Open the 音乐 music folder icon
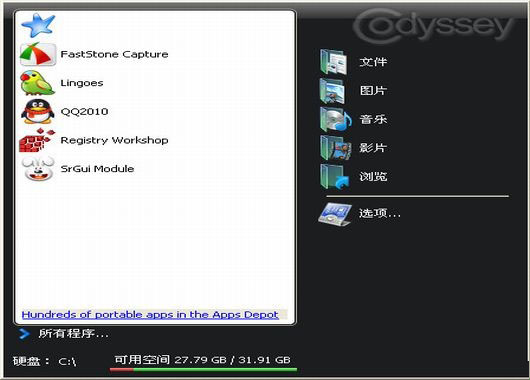This screenshot has width=530, height=380. pyautogui.click(x=335, y=119)
